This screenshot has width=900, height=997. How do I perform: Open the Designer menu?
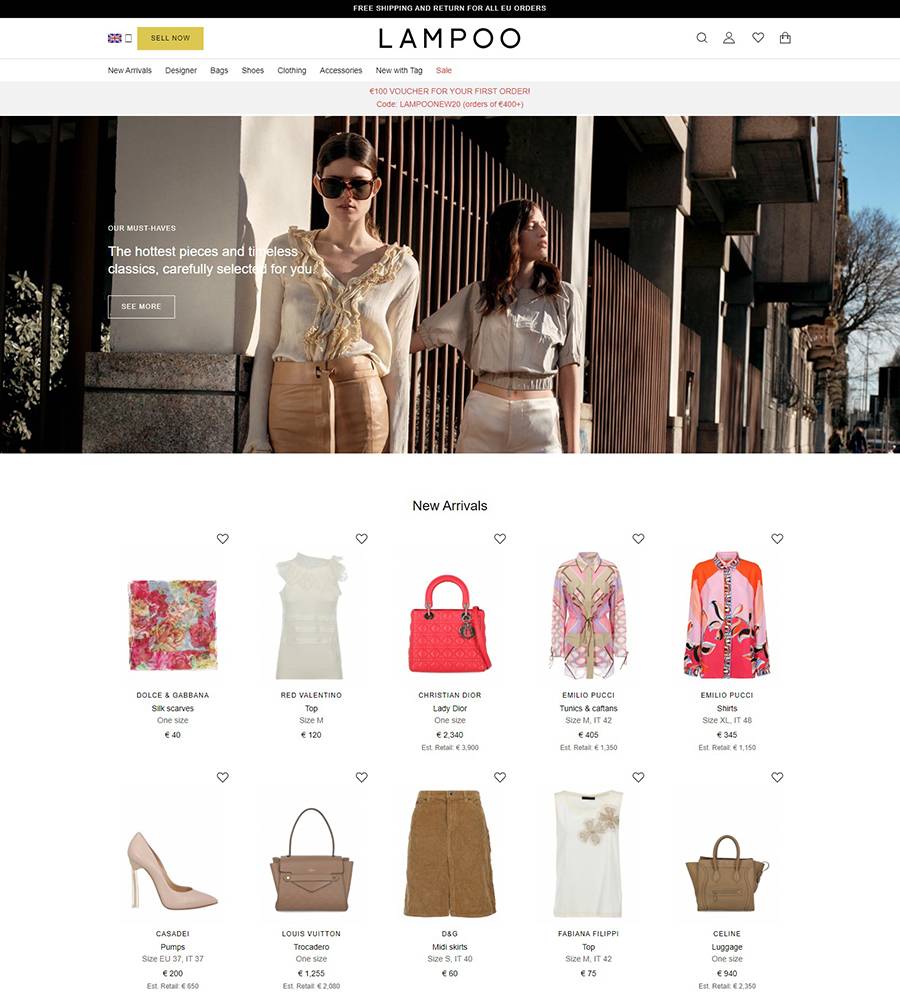click(181, 71)
